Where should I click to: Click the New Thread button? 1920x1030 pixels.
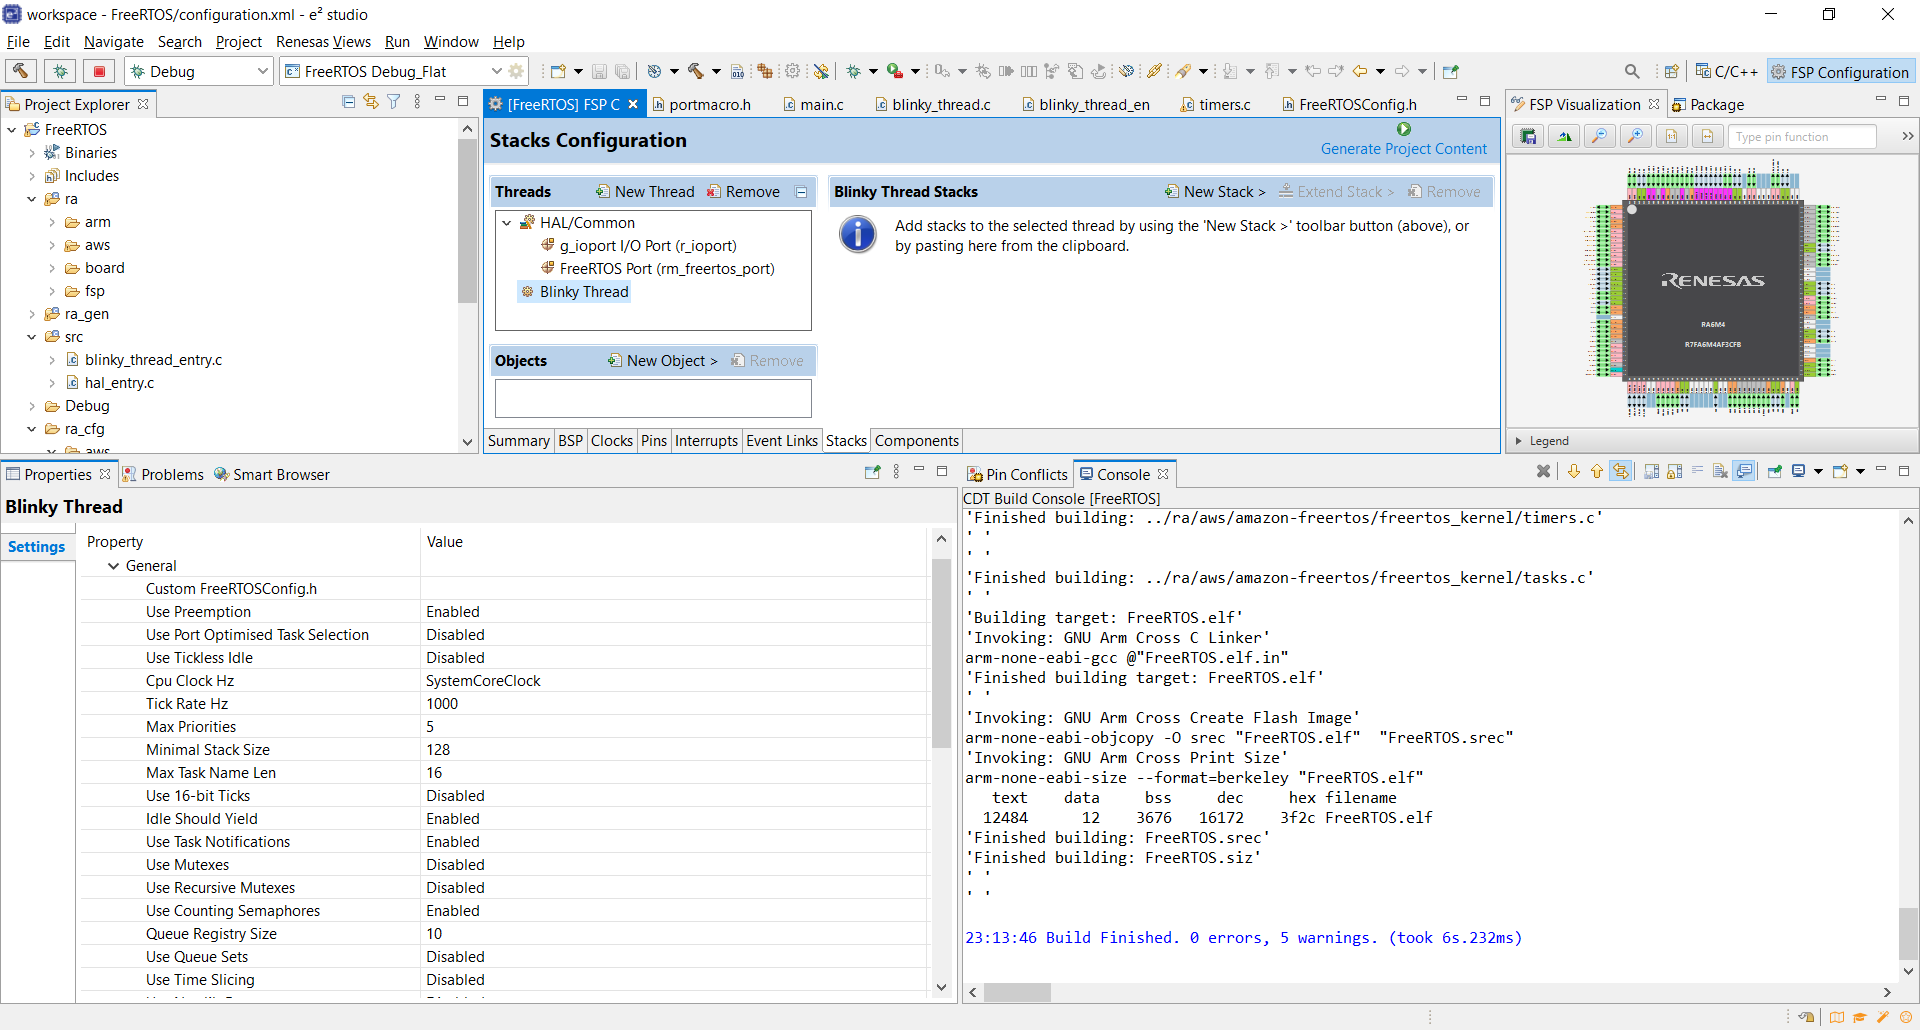(645, 192)
